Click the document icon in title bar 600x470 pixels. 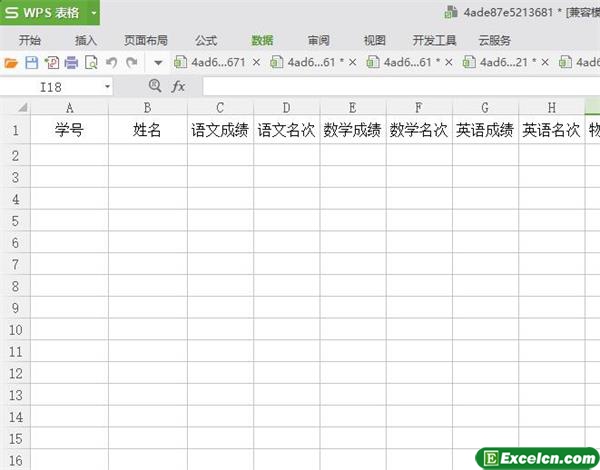450,12
